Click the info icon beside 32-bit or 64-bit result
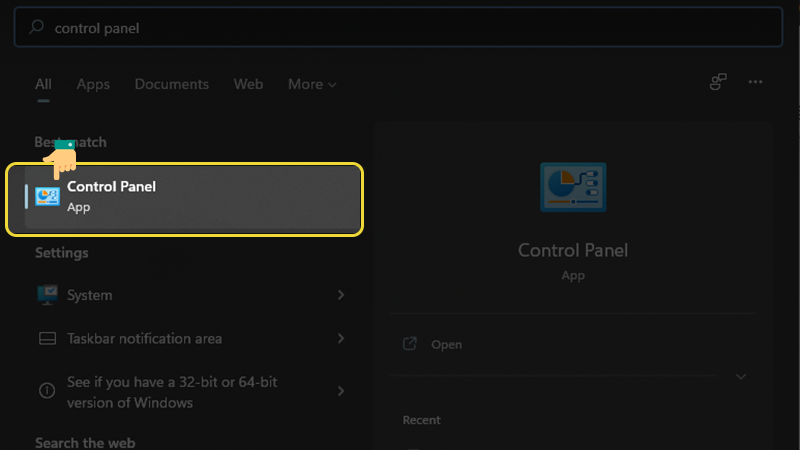This screenshot has width=800, height=450. (47, 392)
